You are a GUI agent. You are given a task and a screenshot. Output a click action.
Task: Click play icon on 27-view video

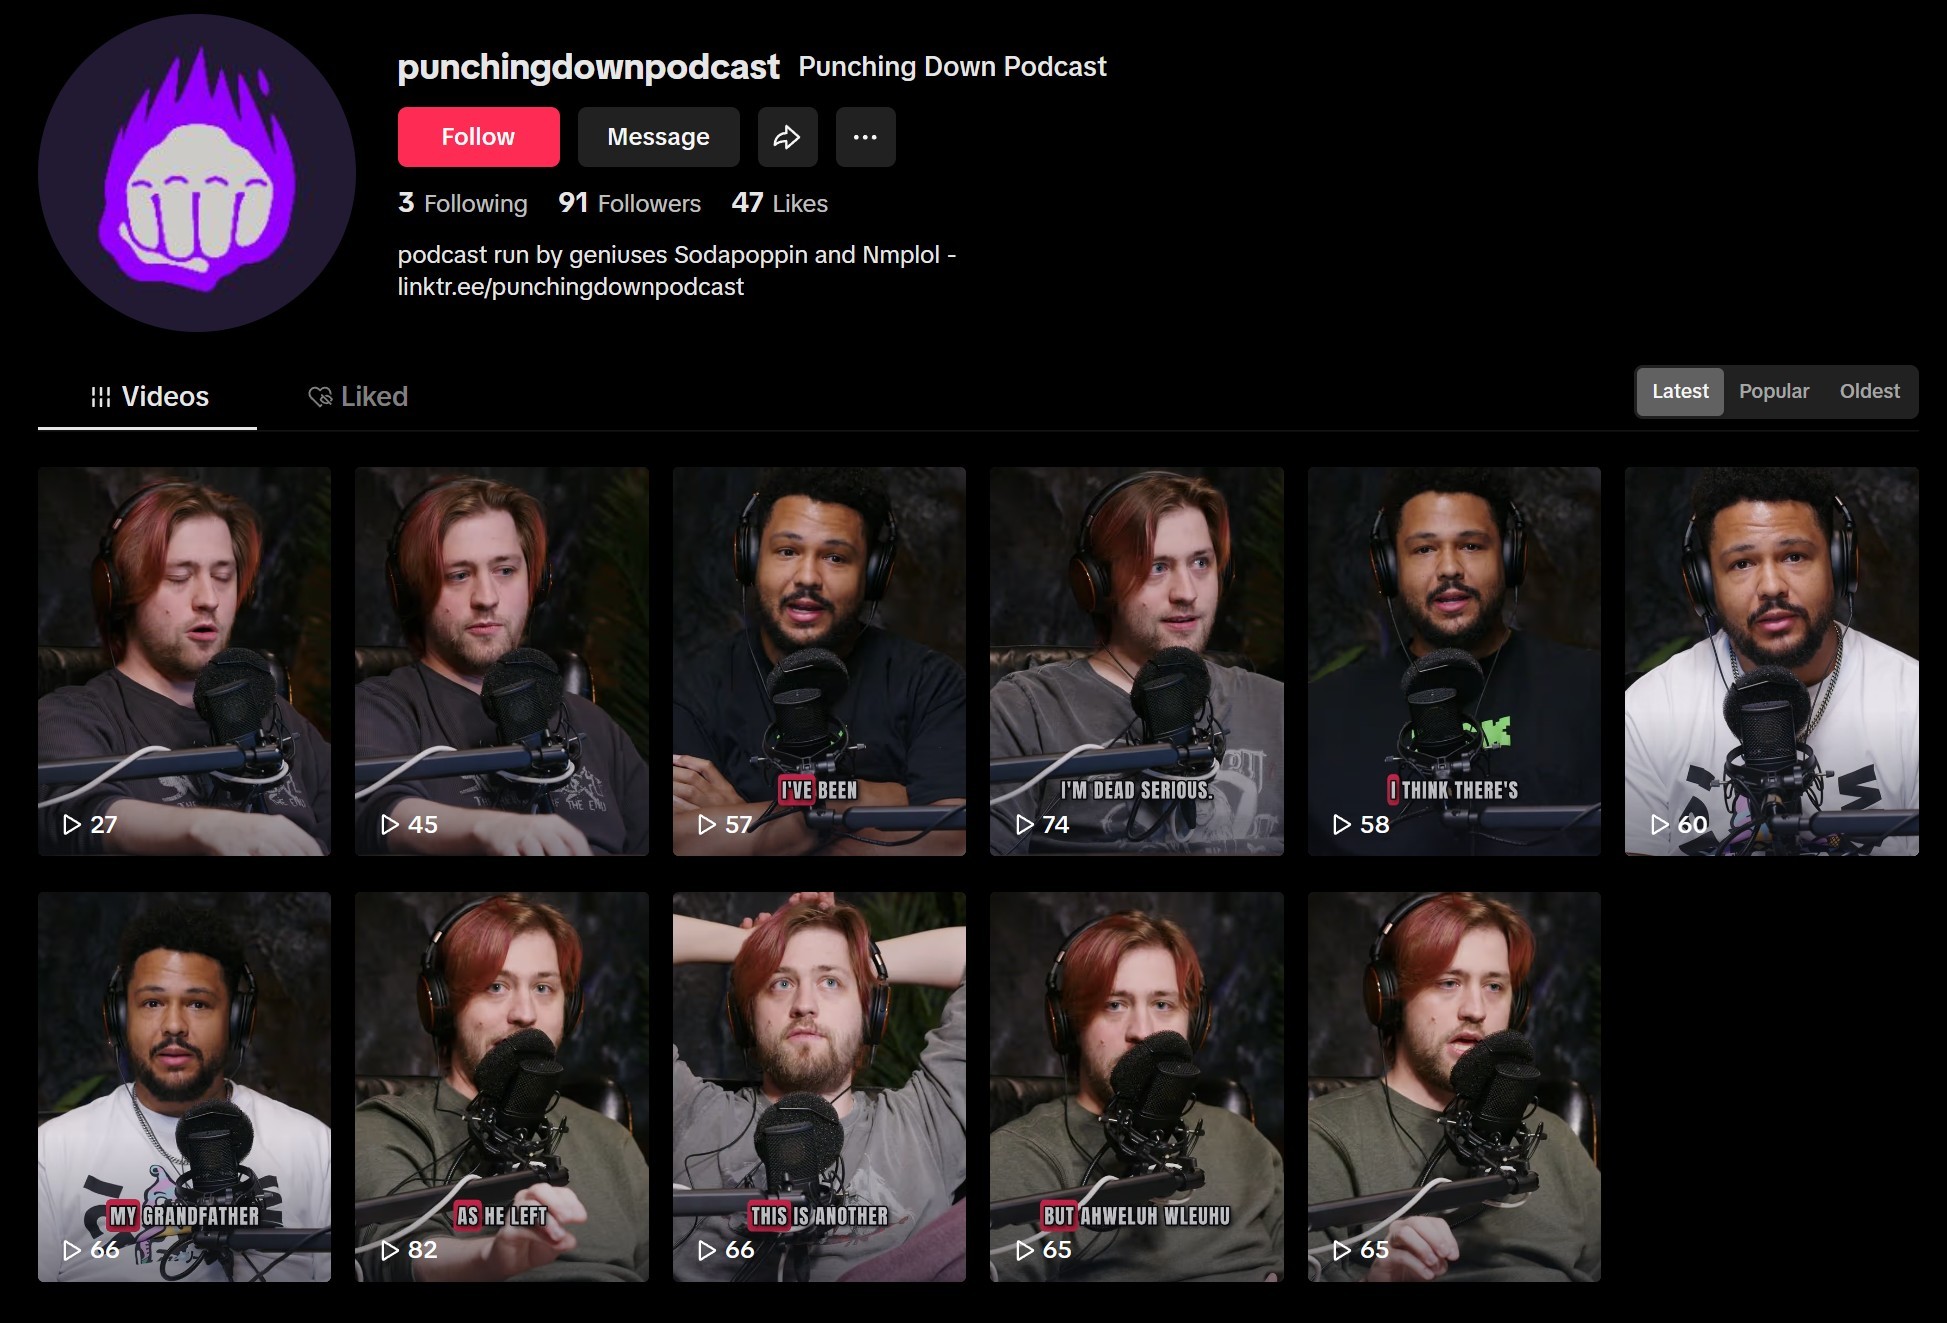tap(72, 825)
